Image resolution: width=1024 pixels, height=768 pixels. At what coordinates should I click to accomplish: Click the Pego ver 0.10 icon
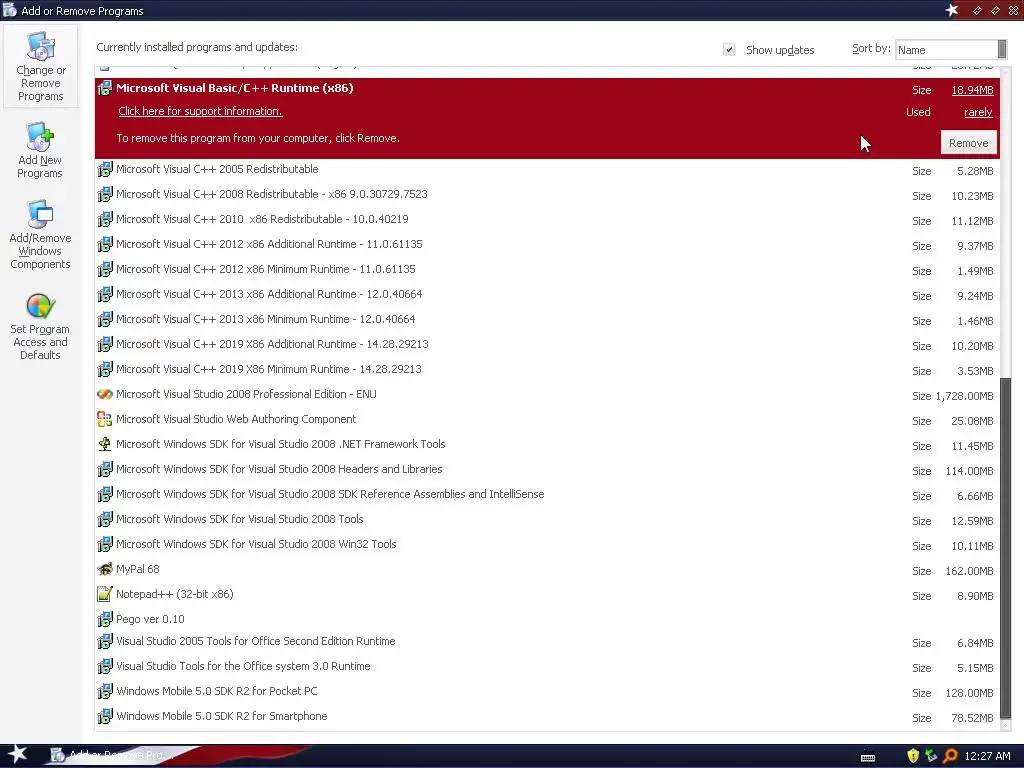coord(104,619)
